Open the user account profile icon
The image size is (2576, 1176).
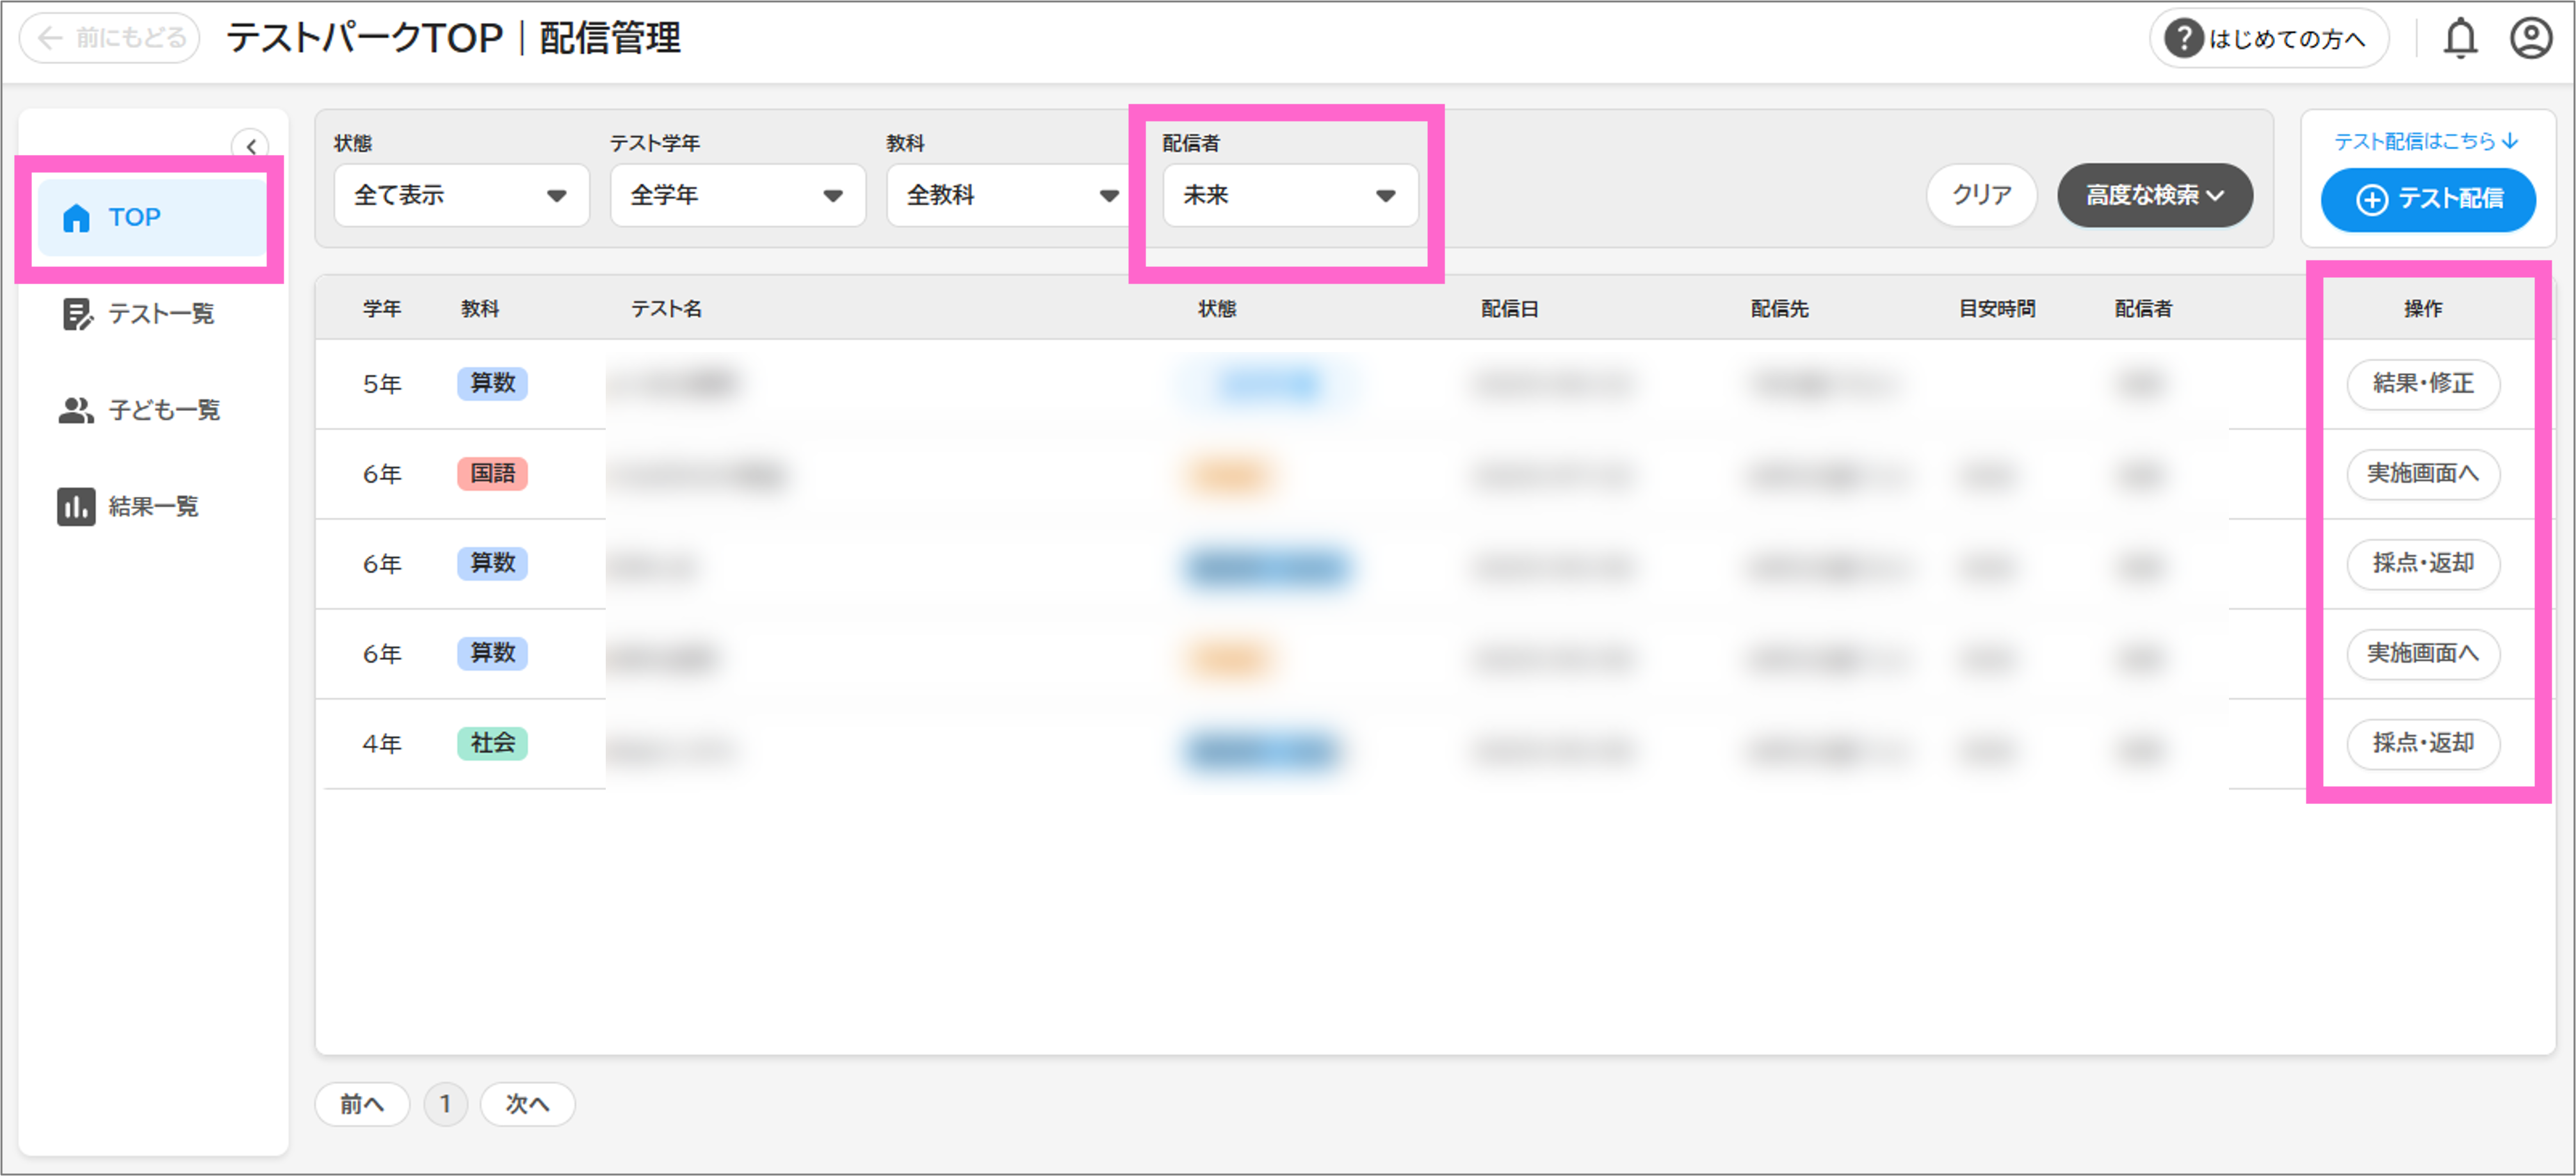pos(2530,39)
